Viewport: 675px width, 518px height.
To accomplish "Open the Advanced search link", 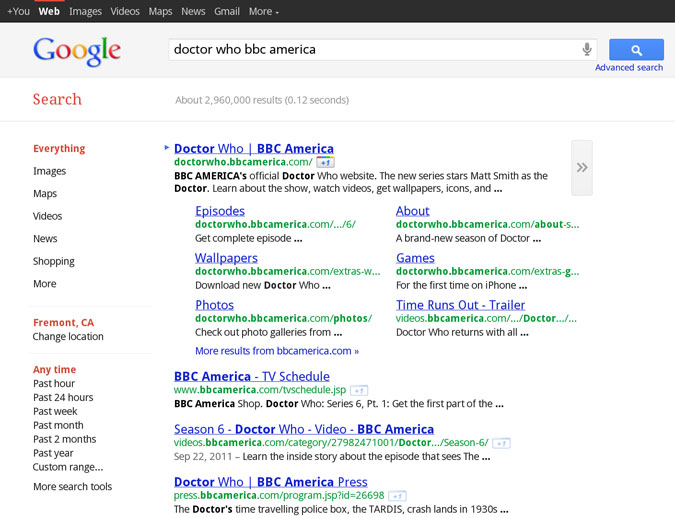I will tap(628, 68).
